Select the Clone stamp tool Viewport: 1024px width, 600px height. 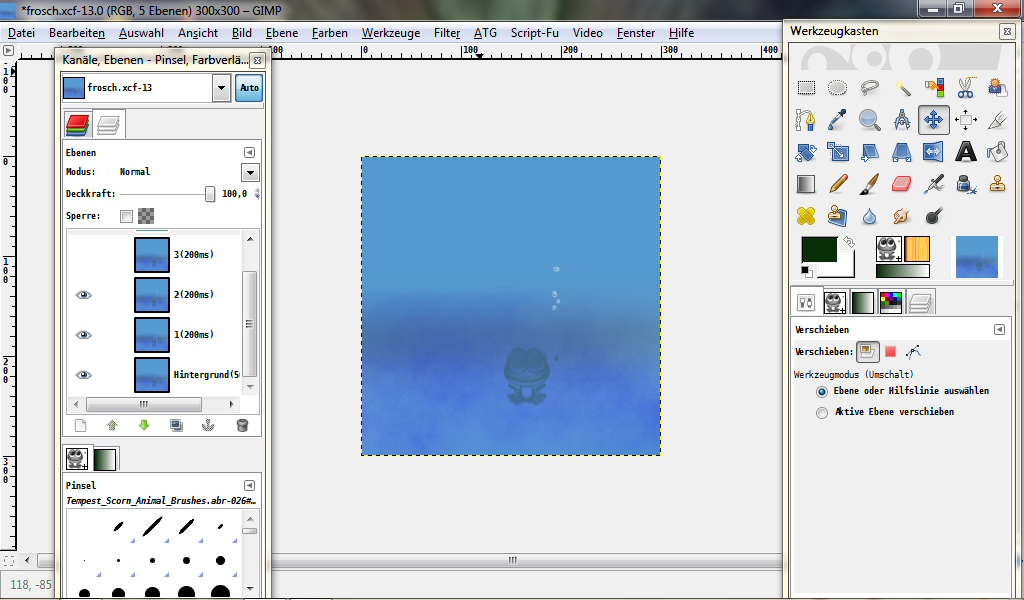click(x=998, y=184)
